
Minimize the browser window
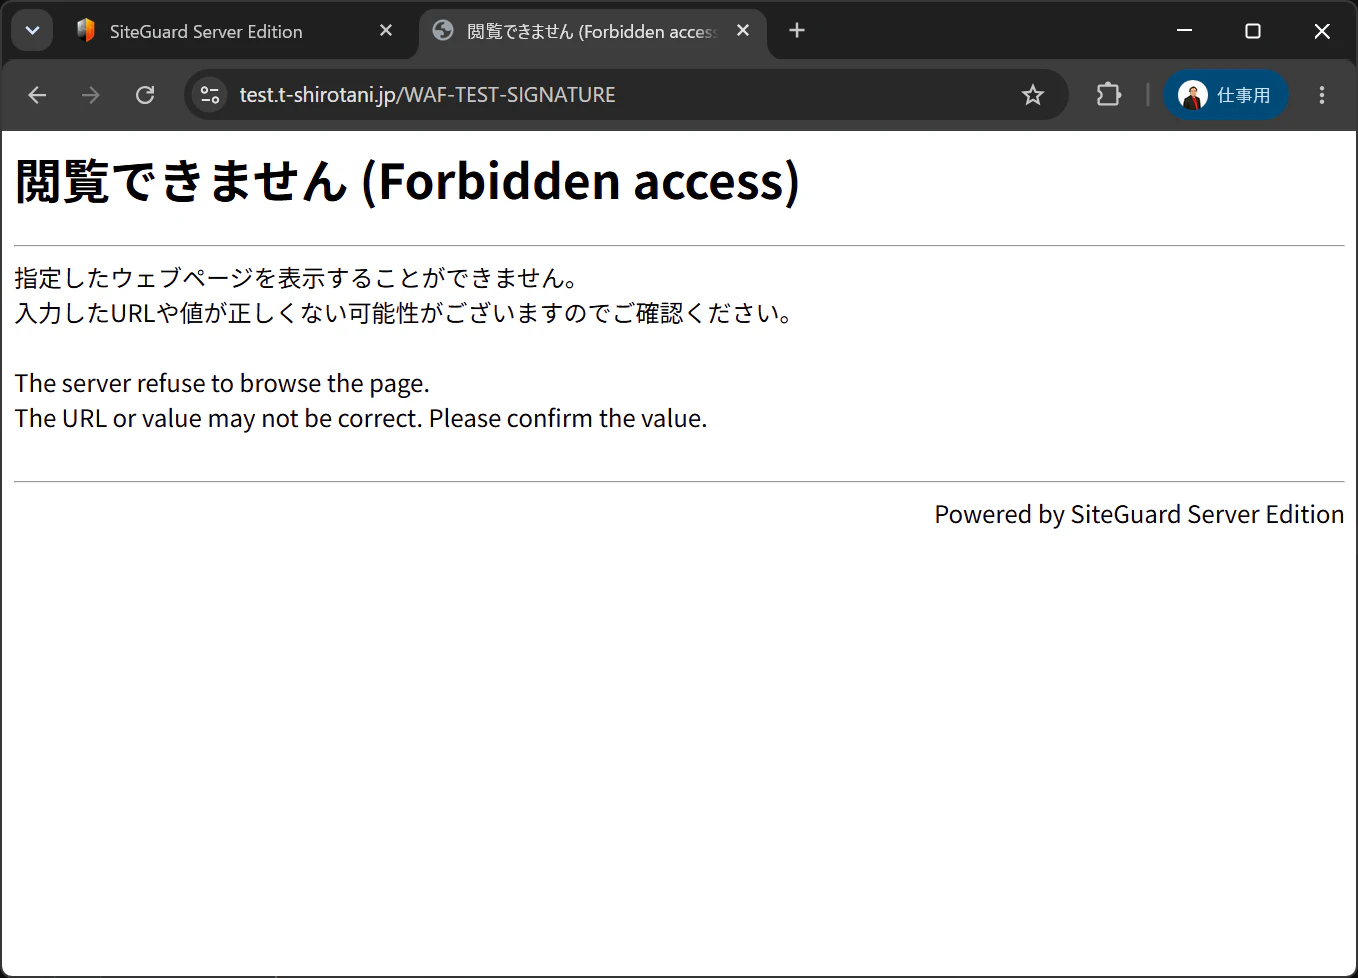[1185, 31]
